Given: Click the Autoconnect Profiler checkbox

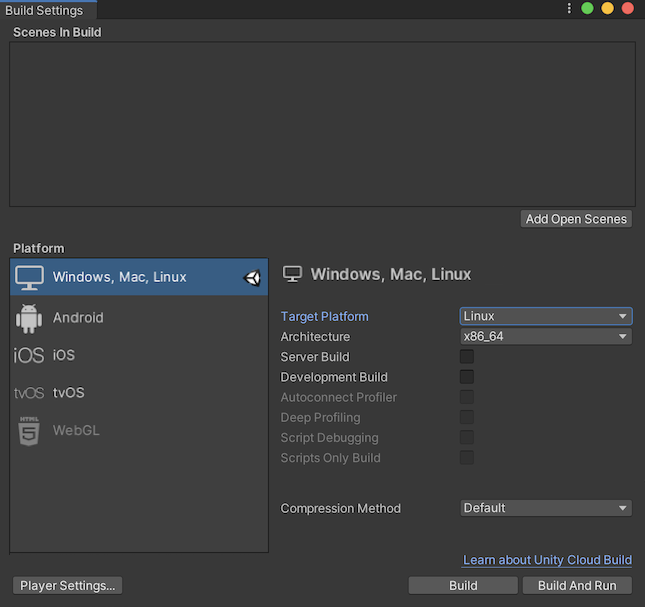Looking at the screenshot, I should point(467,397).
